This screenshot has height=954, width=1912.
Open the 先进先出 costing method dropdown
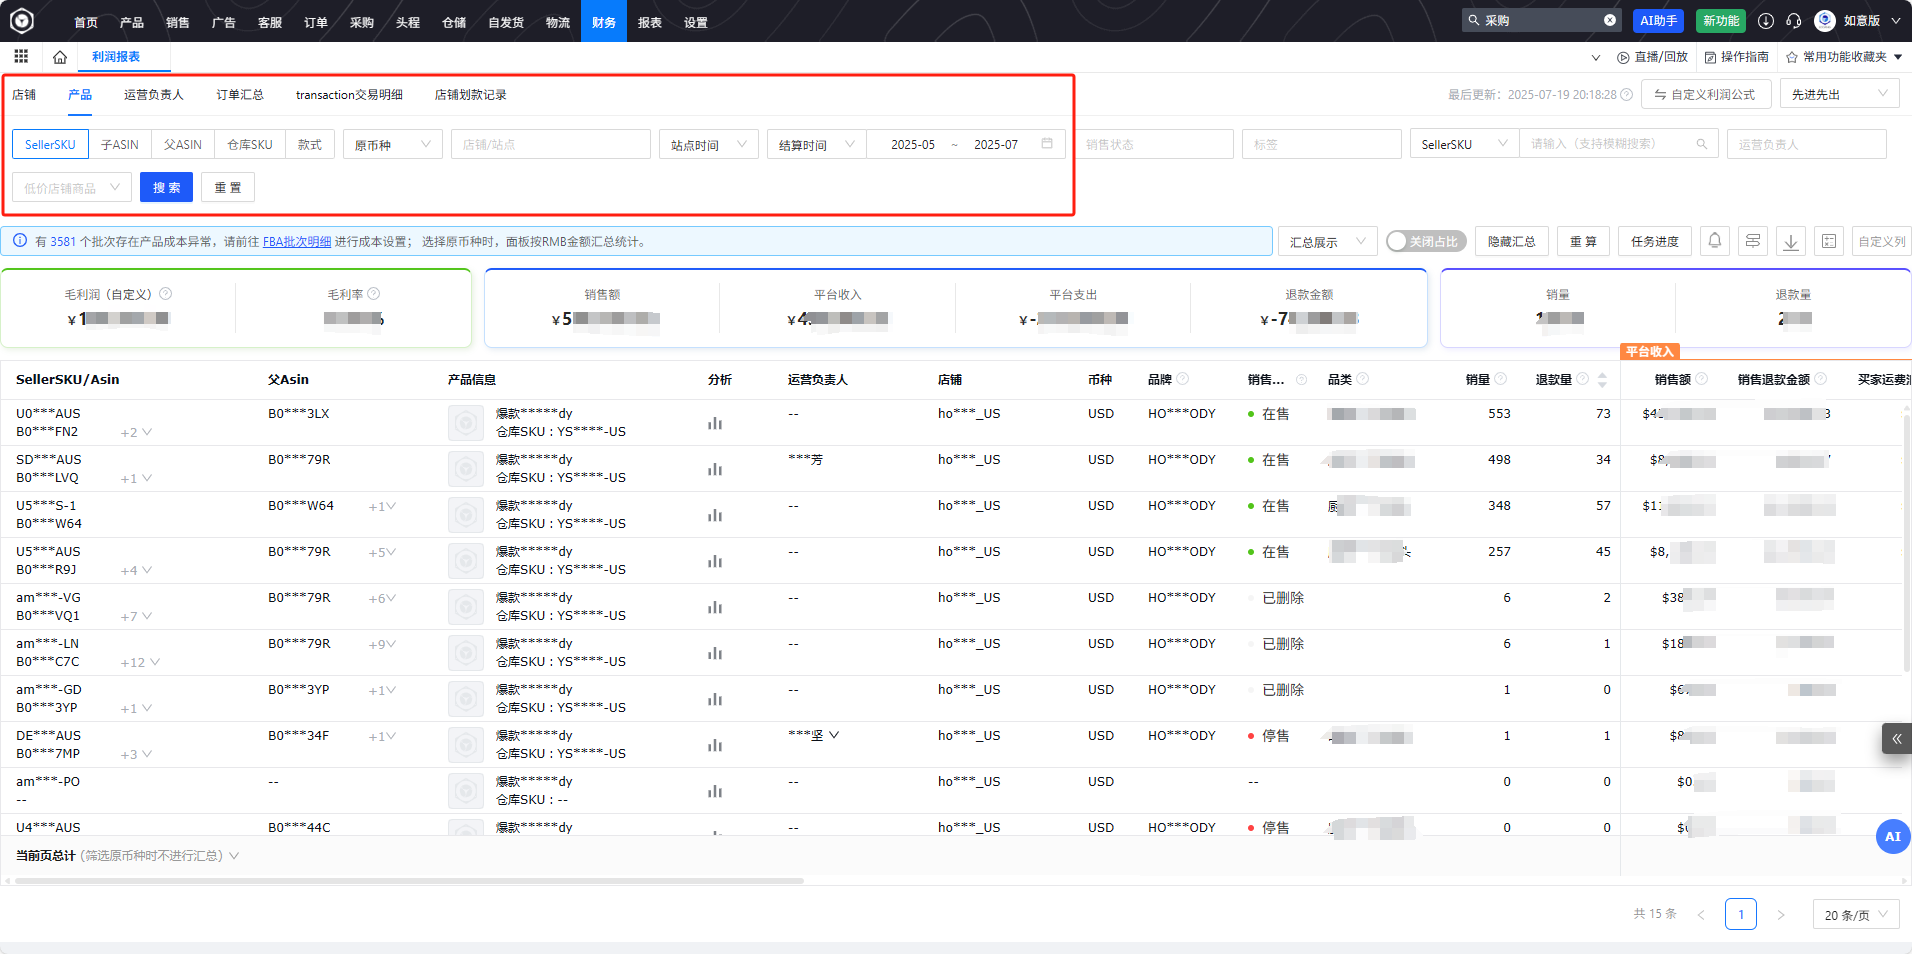1838,92
